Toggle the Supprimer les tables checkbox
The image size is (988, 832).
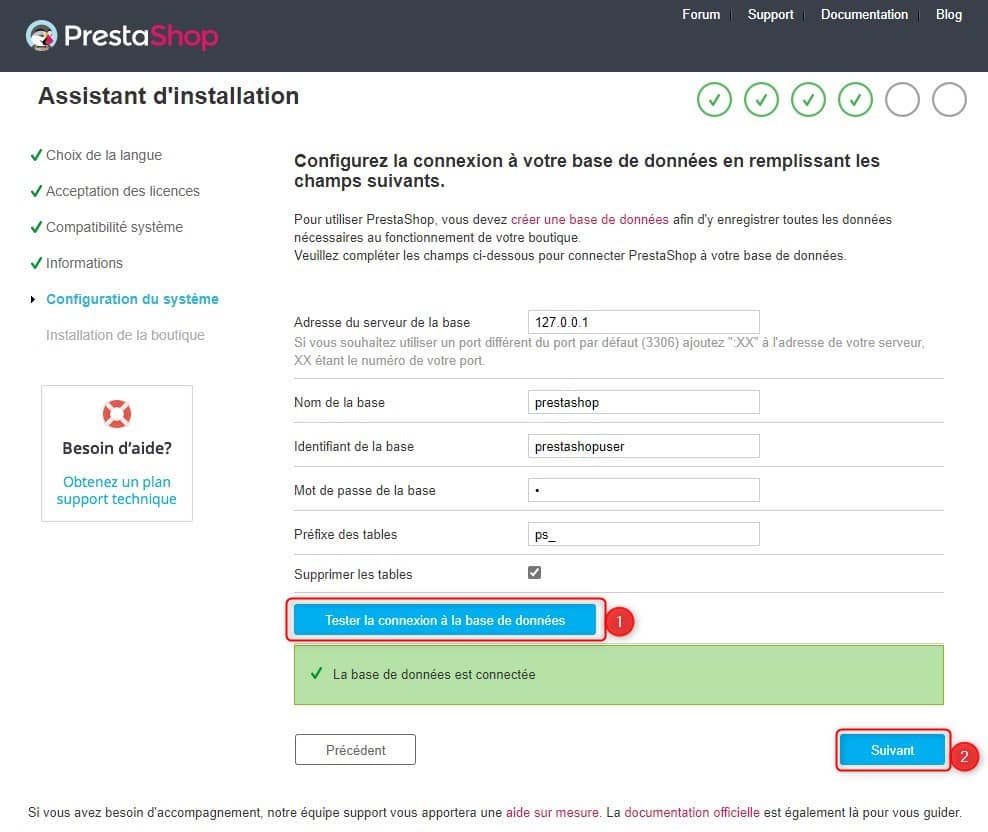[534, 573]
